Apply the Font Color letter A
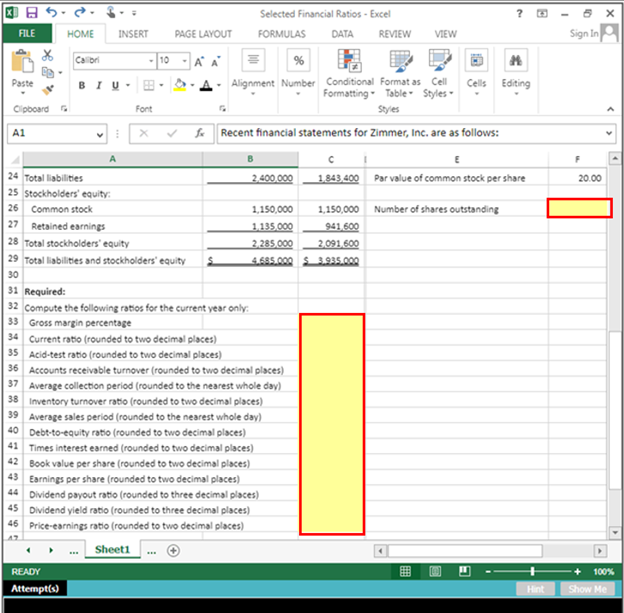The width and height of the screenshot is (624, 613). [206, 85]
